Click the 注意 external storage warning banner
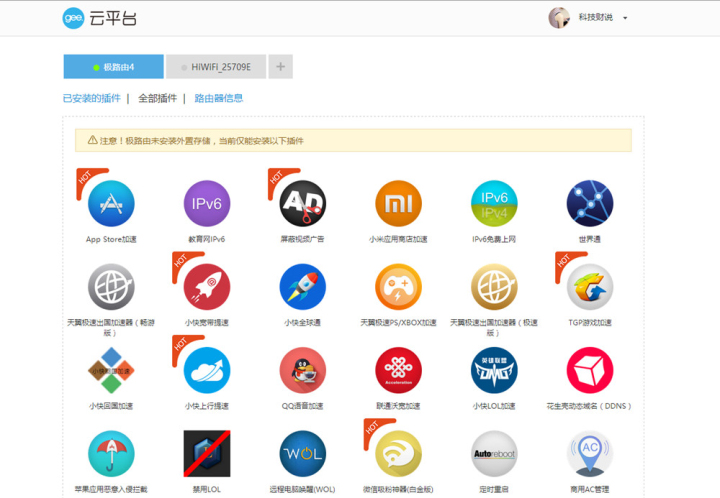Image resolution: width=720 pixels, height=498 pixels. pyautogui.click(x=354, y=140)
